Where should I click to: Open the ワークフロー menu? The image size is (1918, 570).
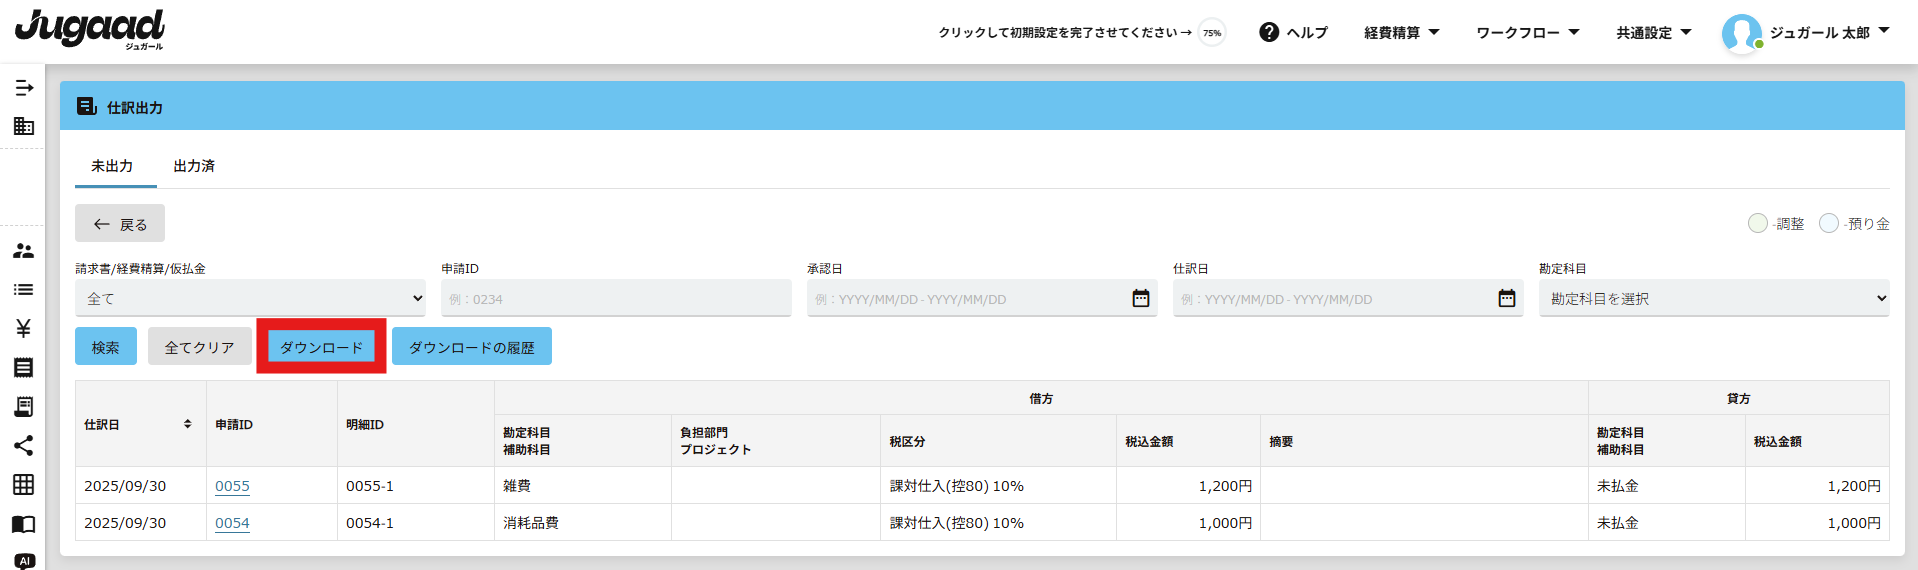pyautogui.click(x=1527, y=32)
